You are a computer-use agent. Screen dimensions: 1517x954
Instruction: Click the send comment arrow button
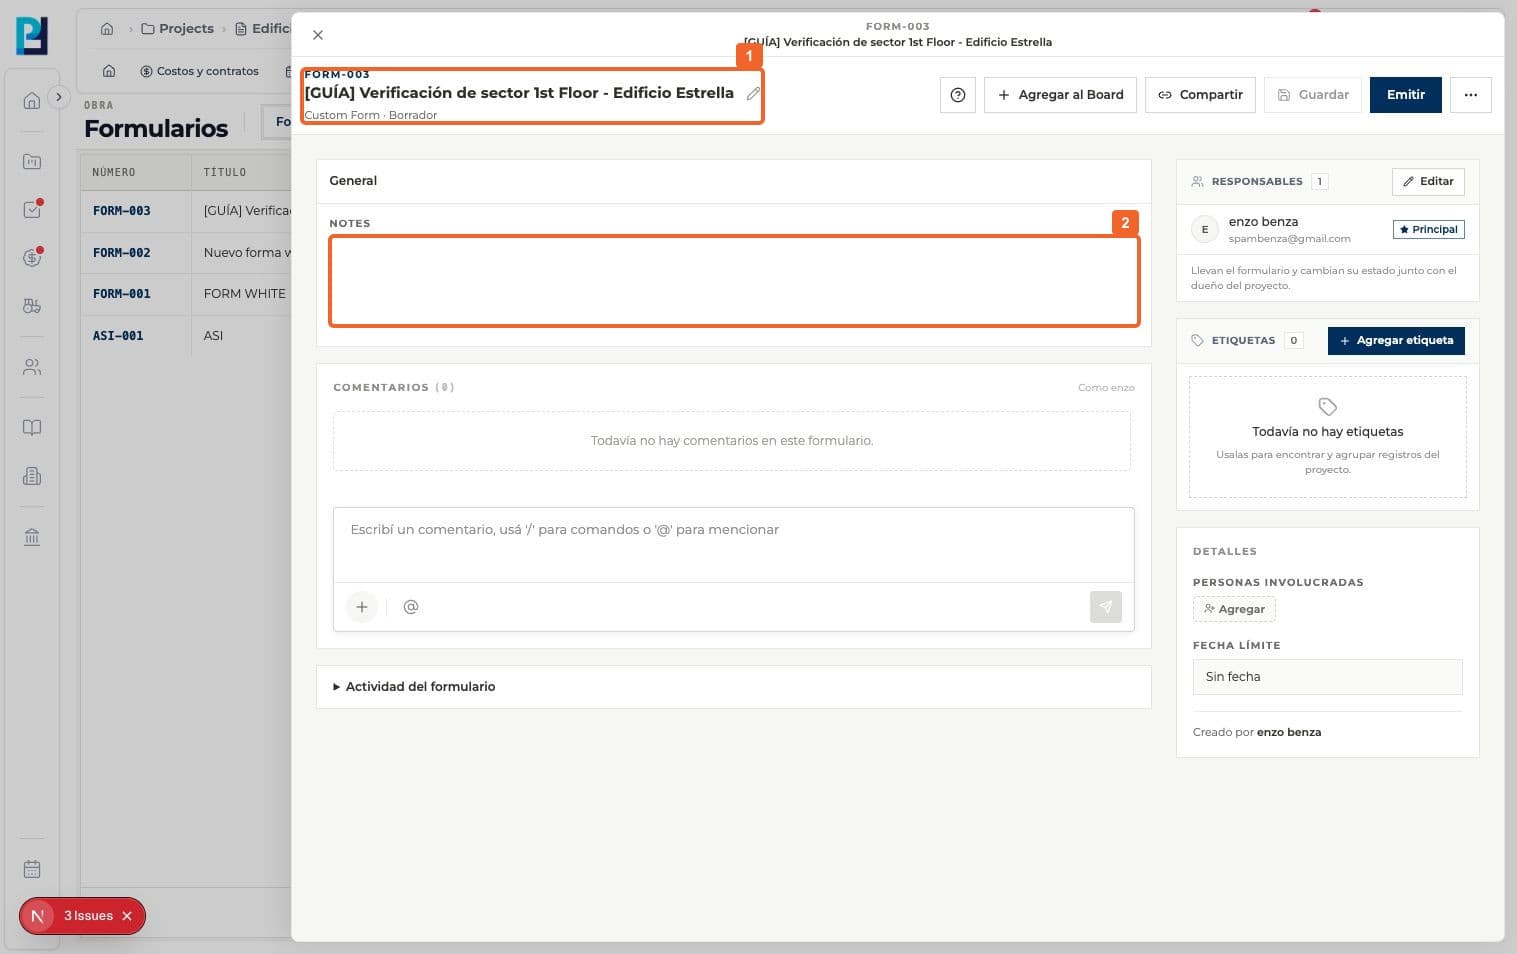click(x=1106, y=607)
